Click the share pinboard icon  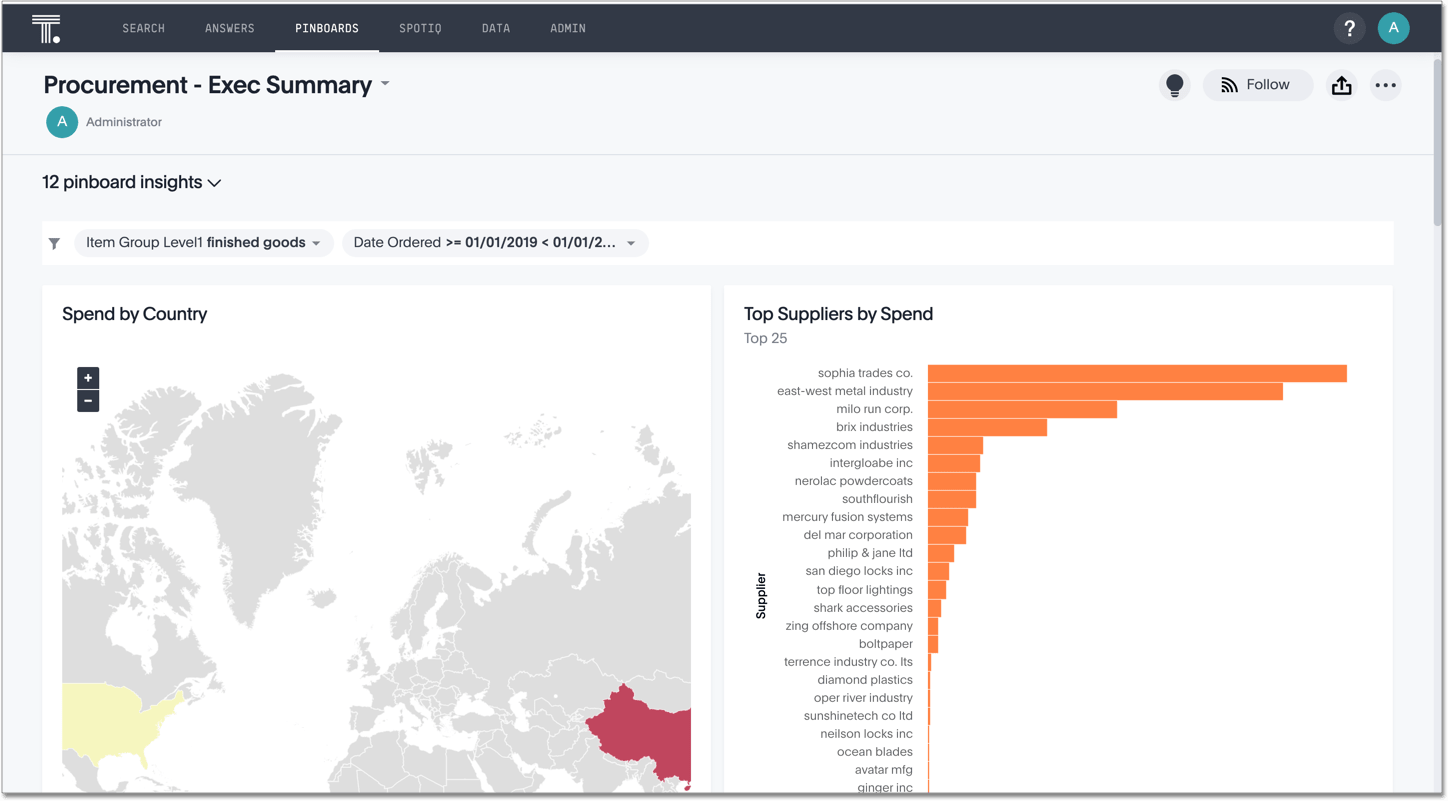pyautogui.click(x=1342, y=85)
